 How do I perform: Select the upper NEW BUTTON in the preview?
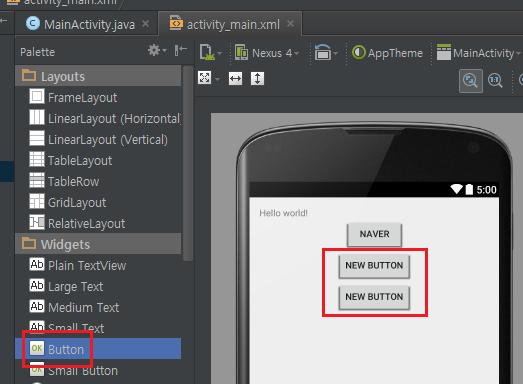(374, 266)
